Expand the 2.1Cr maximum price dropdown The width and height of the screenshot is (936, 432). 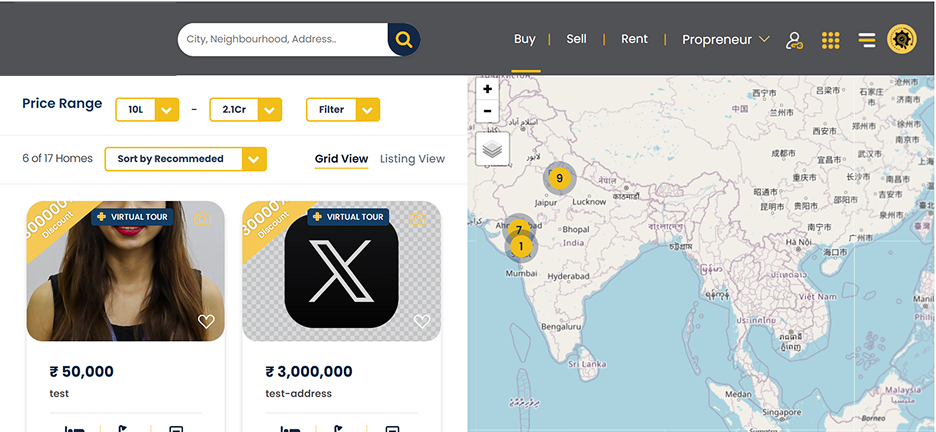[x=269, y=110]
